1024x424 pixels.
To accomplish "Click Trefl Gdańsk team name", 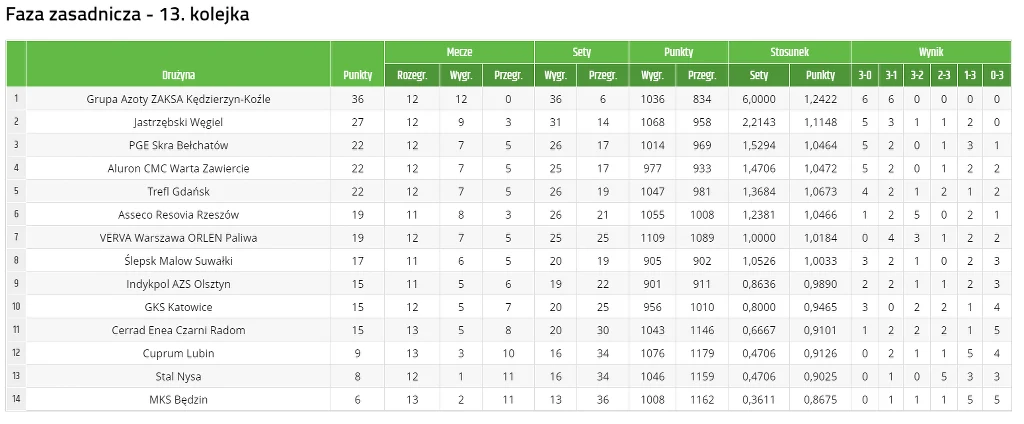I will (x=178, y=191).
